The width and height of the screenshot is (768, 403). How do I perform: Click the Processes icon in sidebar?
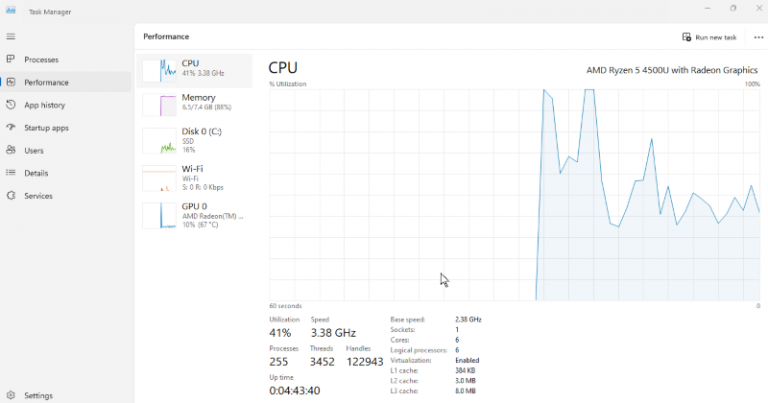click(11, 60)
